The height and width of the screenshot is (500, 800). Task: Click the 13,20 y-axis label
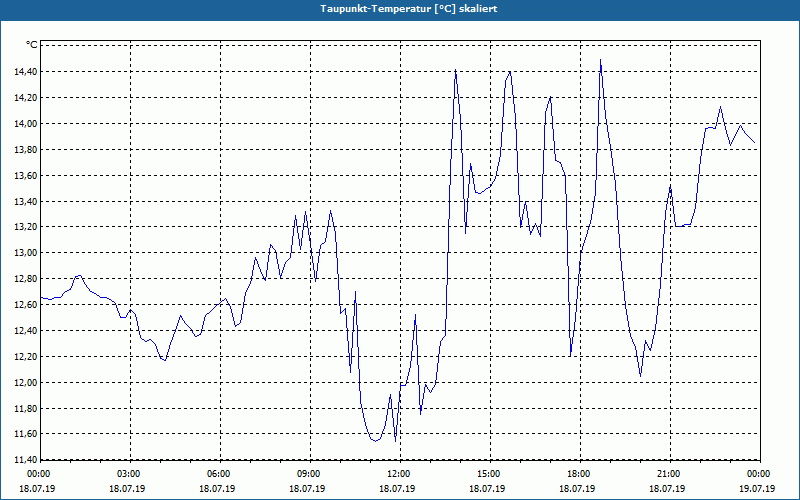click(x=26, y=227)
